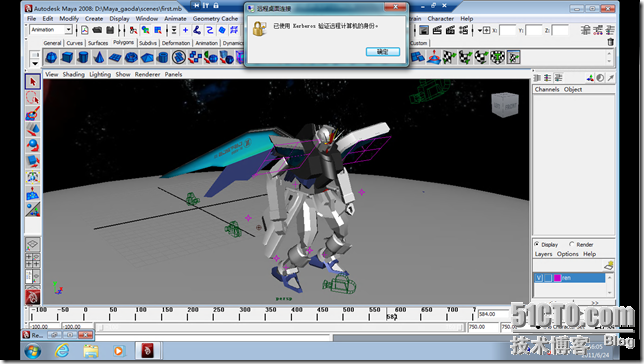Open layer editor Options menu

pos(568,254)
